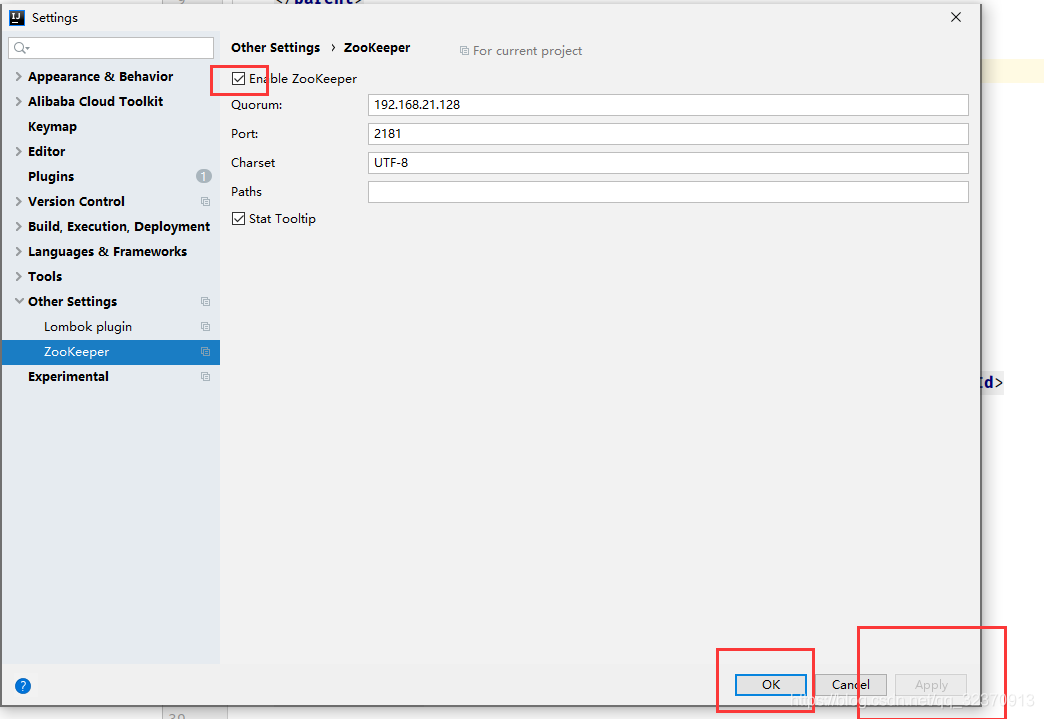
Task: Click the Charset label
Action: (253, 162)
